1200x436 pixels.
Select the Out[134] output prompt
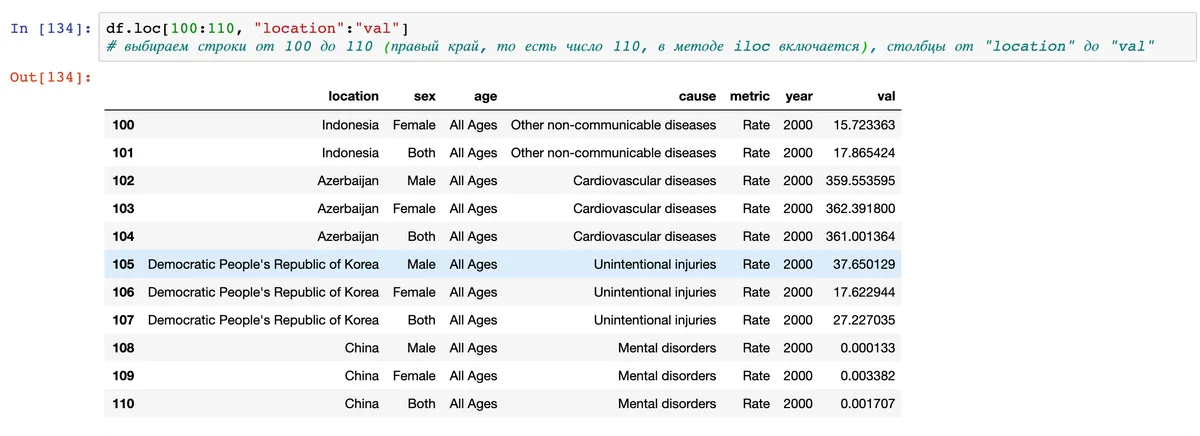pos(50,77)
